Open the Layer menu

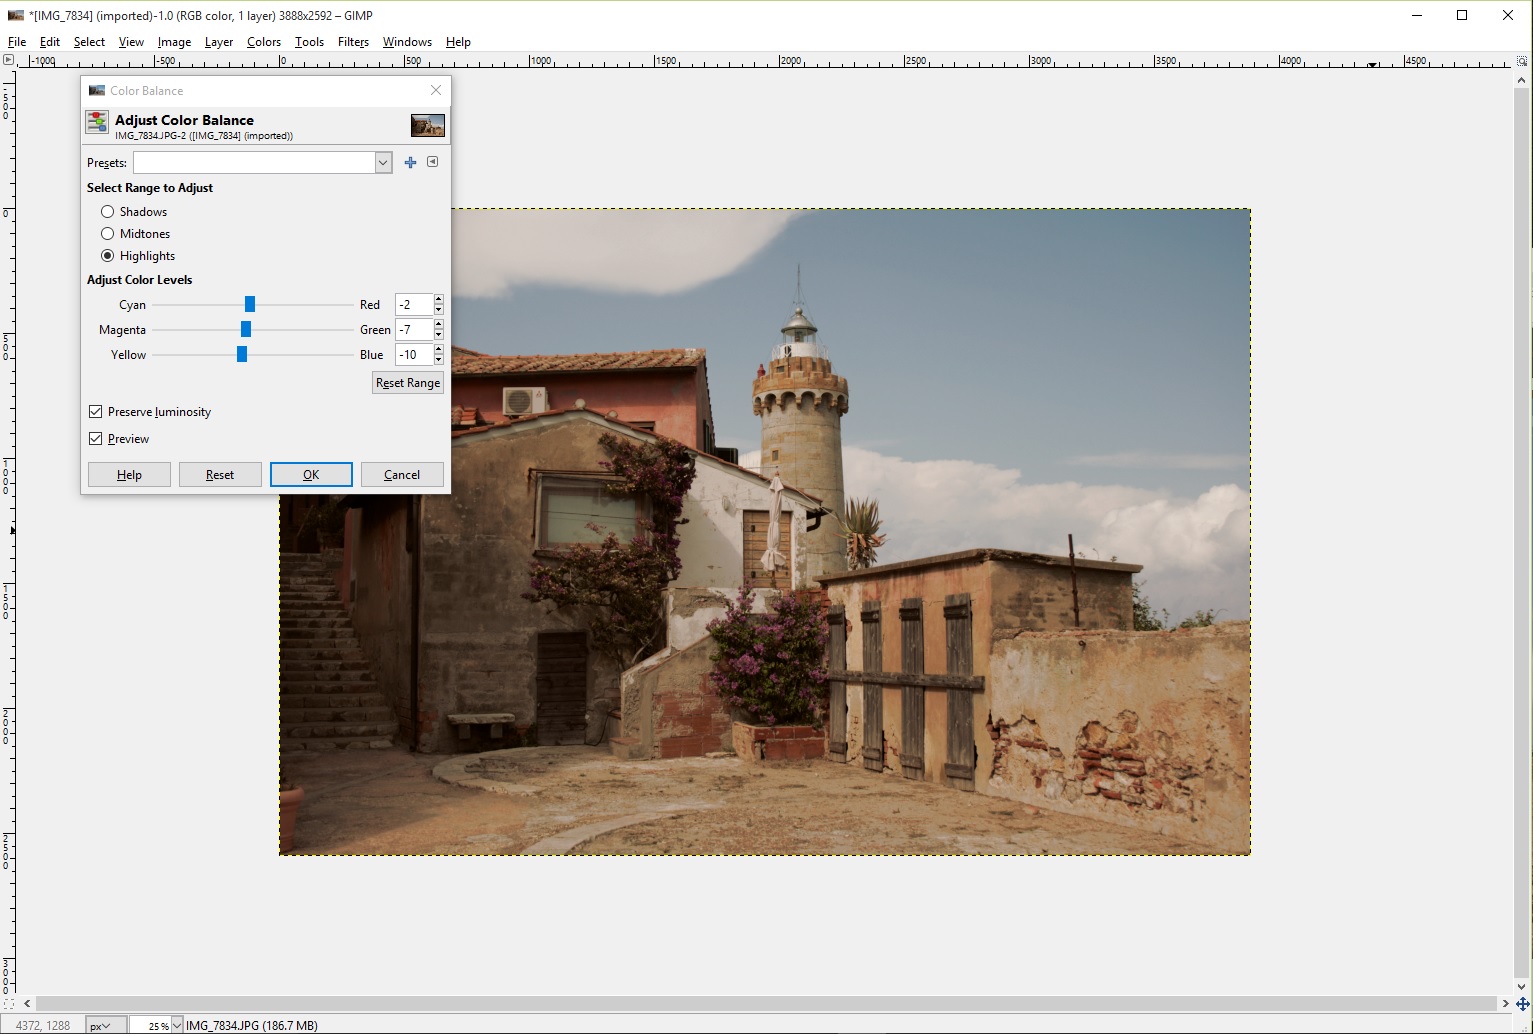(219, 42)
